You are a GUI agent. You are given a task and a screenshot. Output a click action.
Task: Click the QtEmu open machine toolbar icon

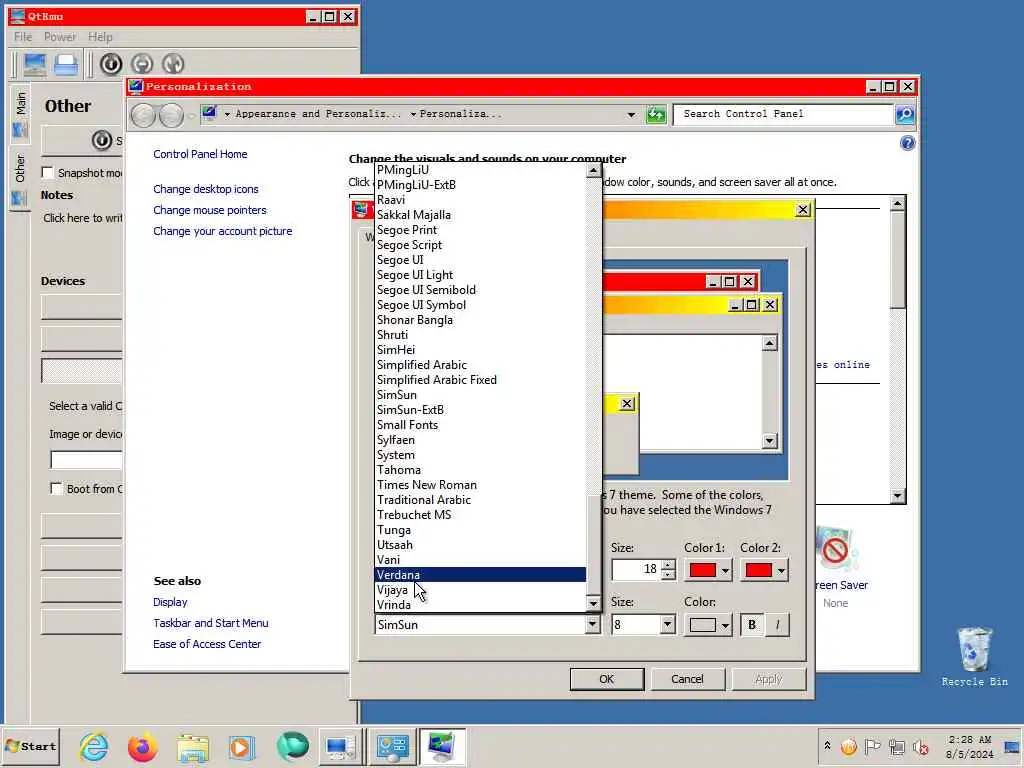[x=66, y=64]
